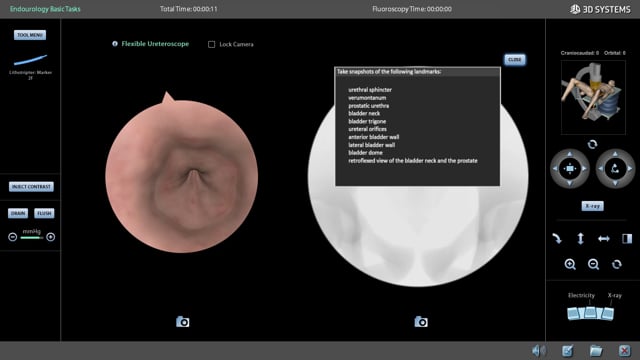The width and height of the screenshot is (640, 360).
Task: Adjust the mmHg pressure slider
Action: coord(31,238)
